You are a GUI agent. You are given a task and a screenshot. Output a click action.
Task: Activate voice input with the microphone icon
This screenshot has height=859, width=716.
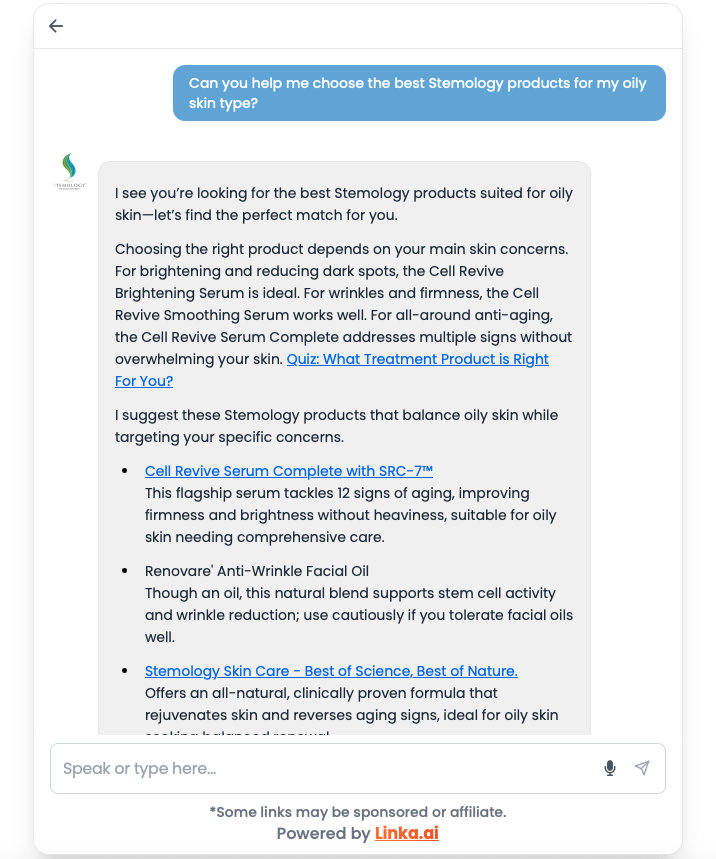pos(610,768)
